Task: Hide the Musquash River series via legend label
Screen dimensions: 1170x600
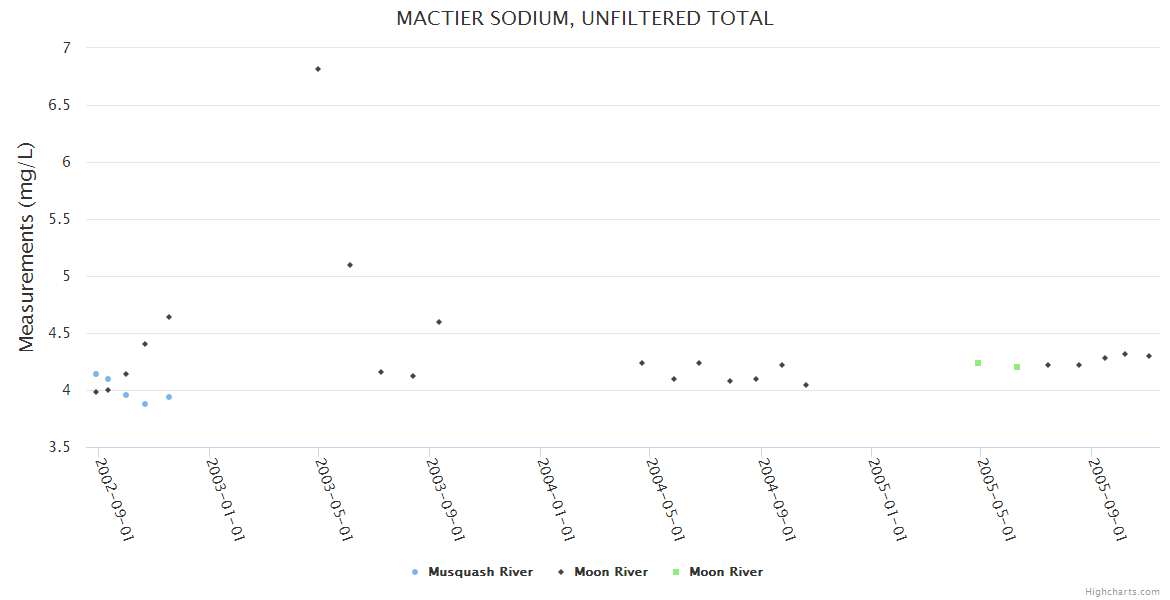Action: pos(480,572)
